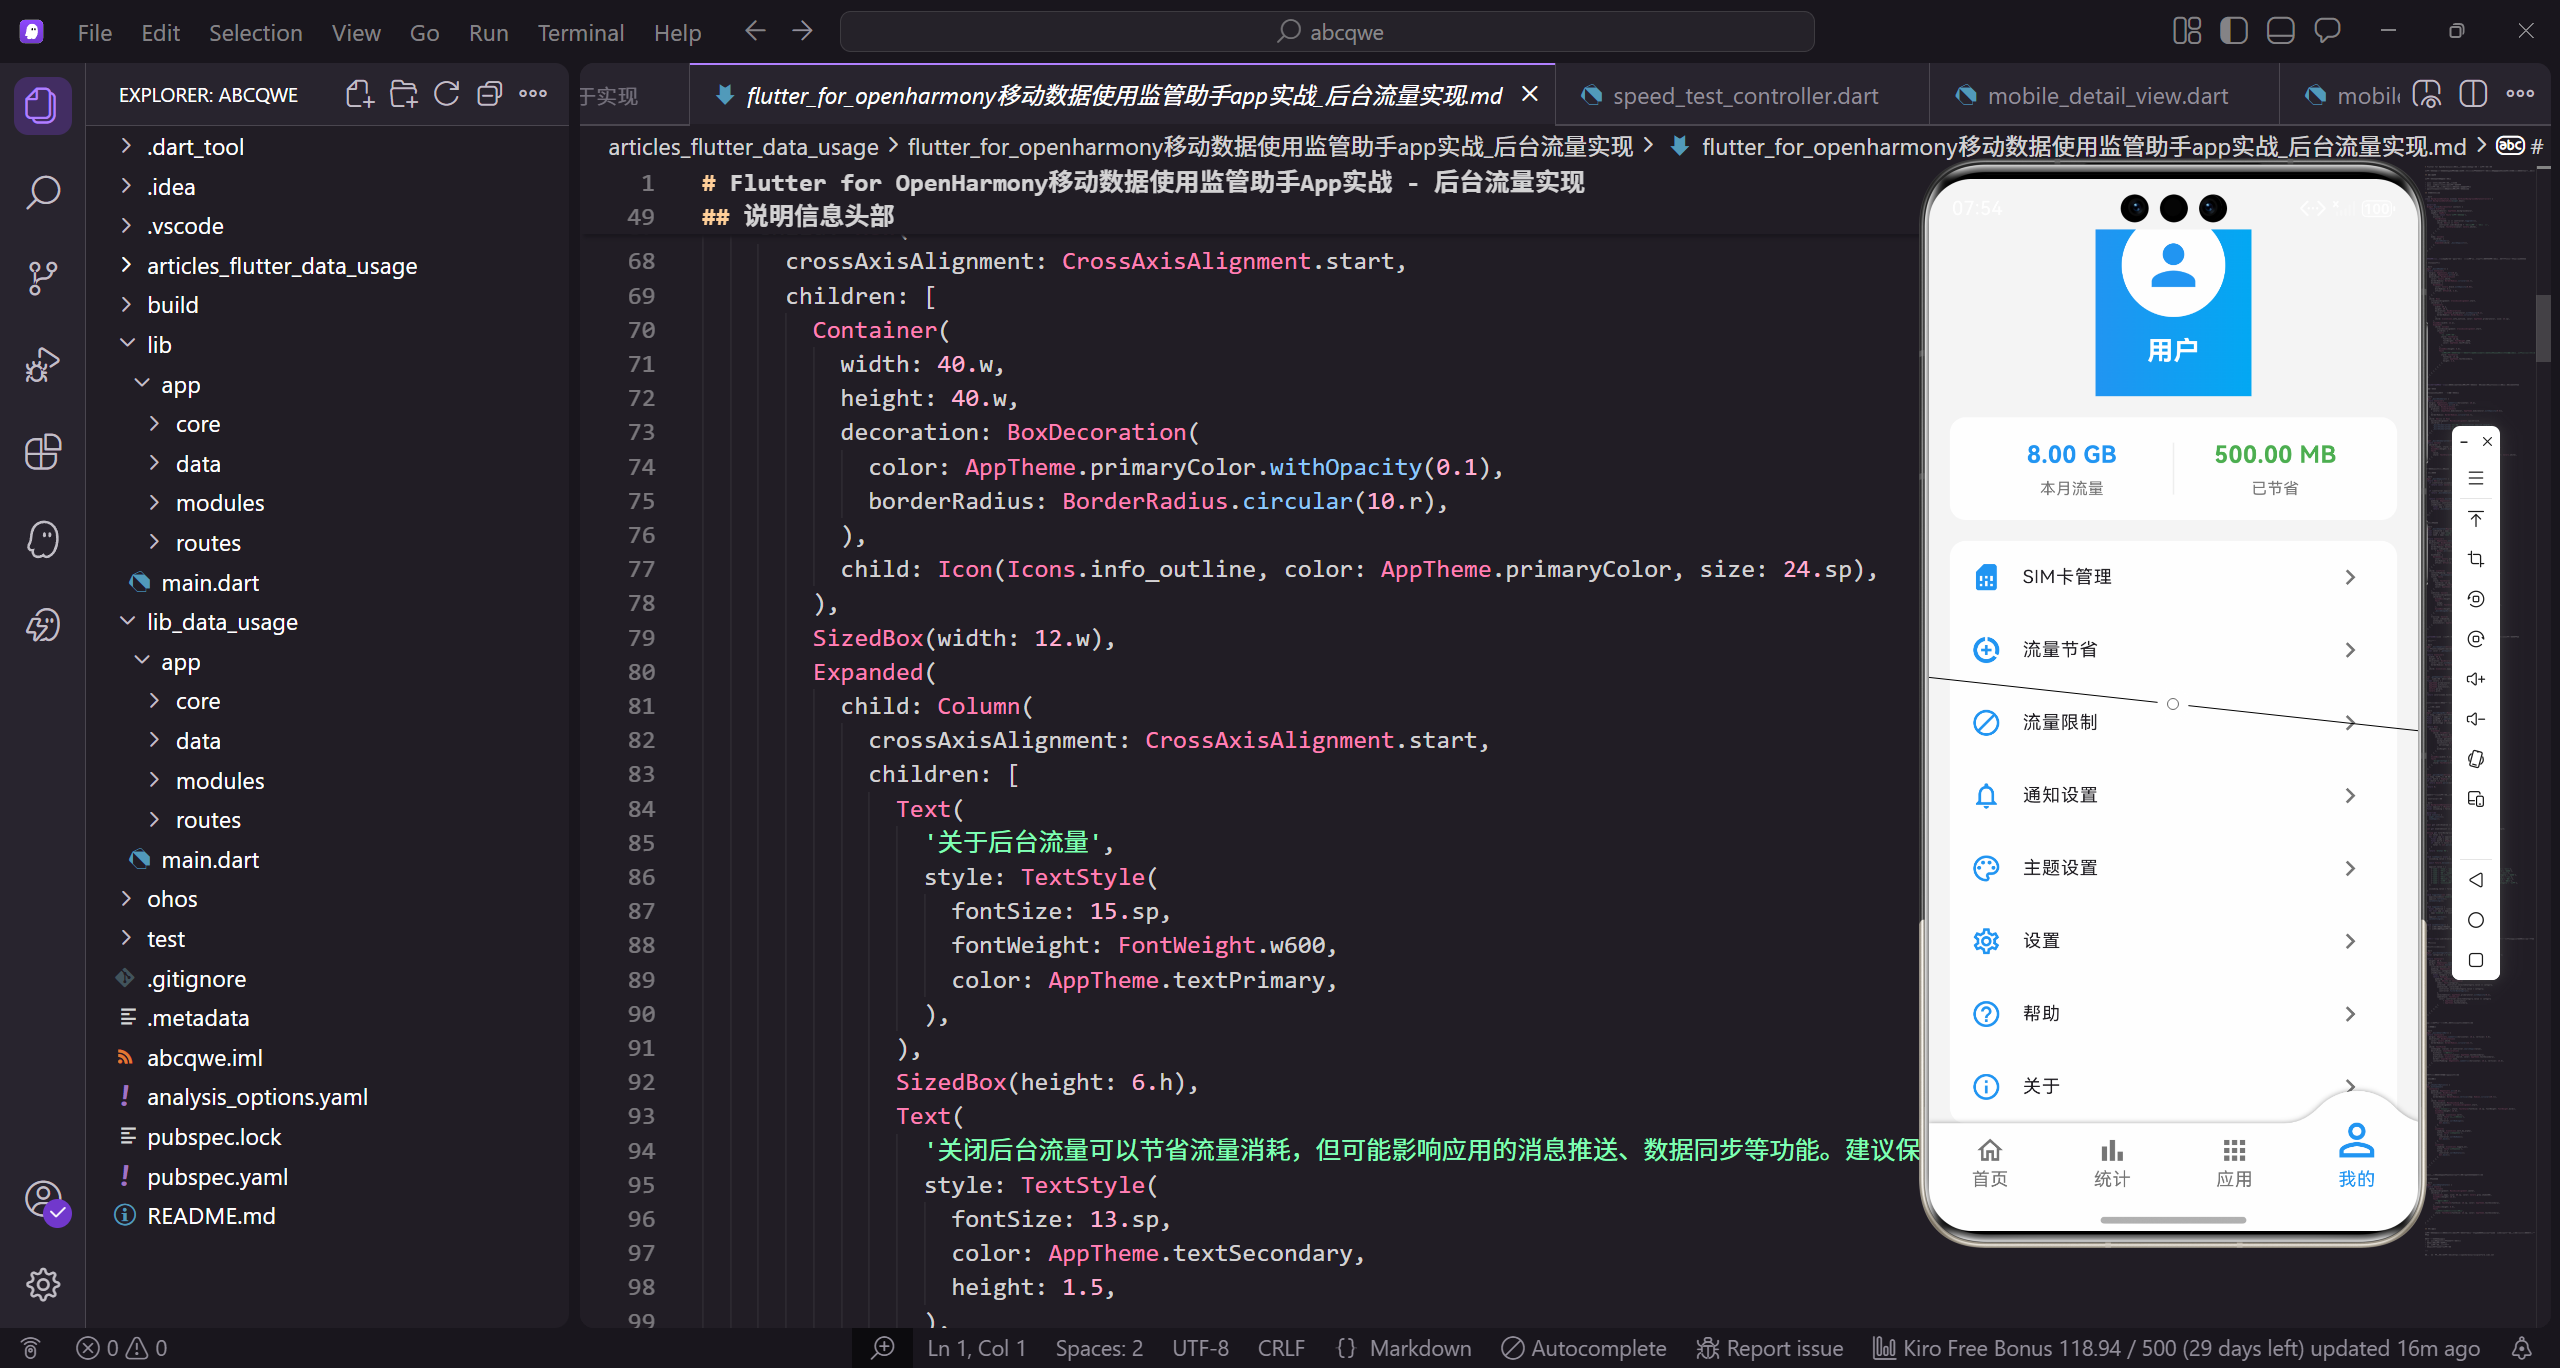The image size is (2560, 1368).
Task: Toggle the primary side bar layout button
Action: tap(2233, 32)
